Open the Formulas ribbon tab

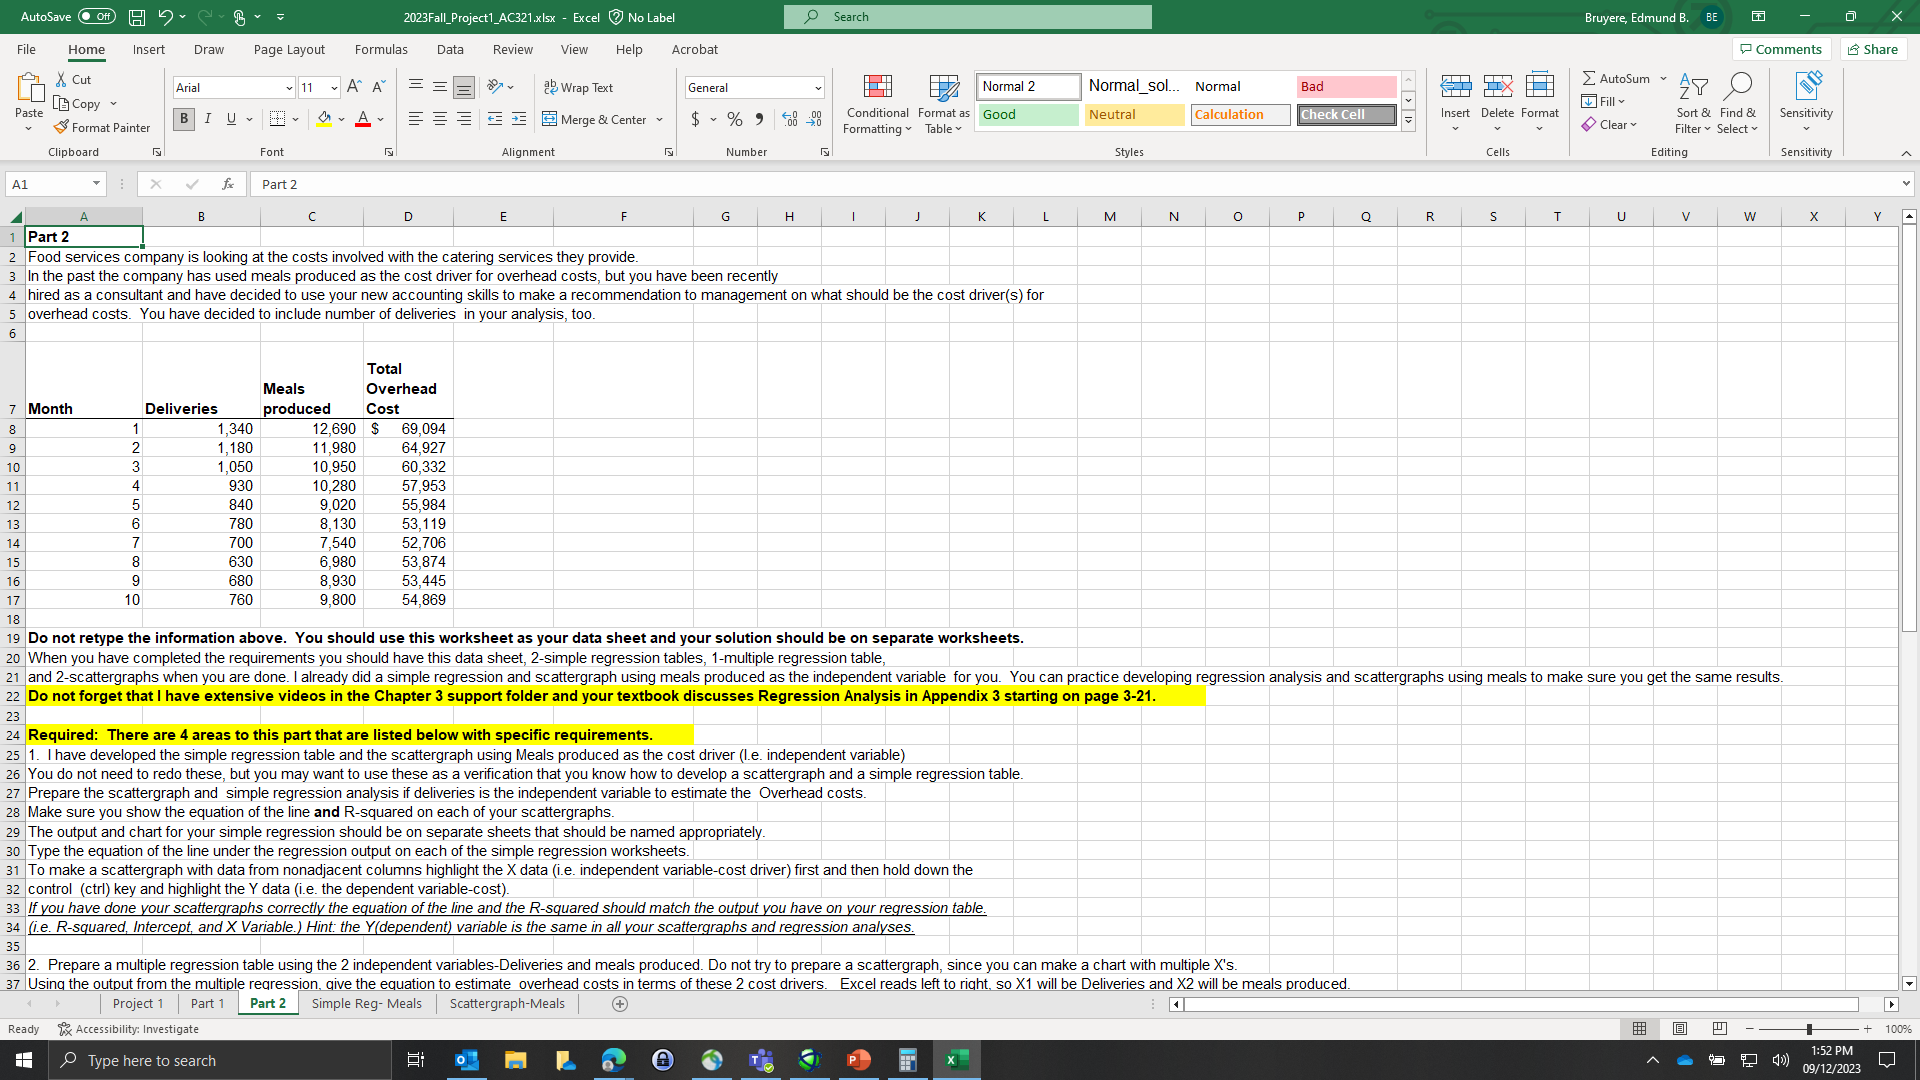coord(381,49)
